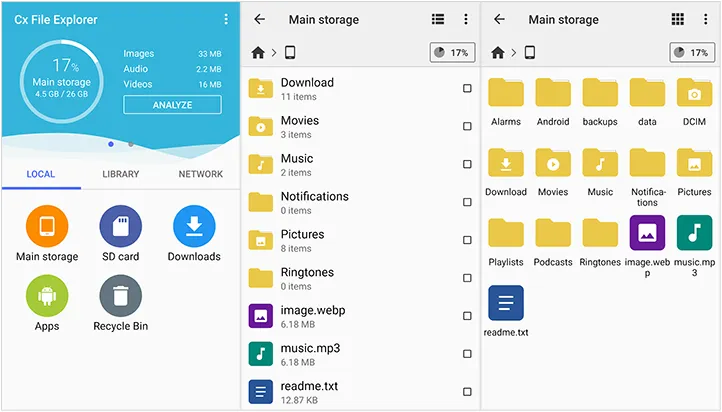Switch view using the list view icon
This screenshot has width=722, height=412.
(438, 19)
